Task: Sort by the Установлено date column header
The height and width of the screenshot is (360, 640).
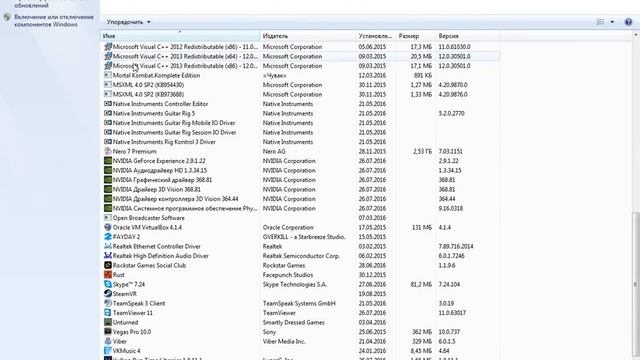Action: click(x=376, y=36)
